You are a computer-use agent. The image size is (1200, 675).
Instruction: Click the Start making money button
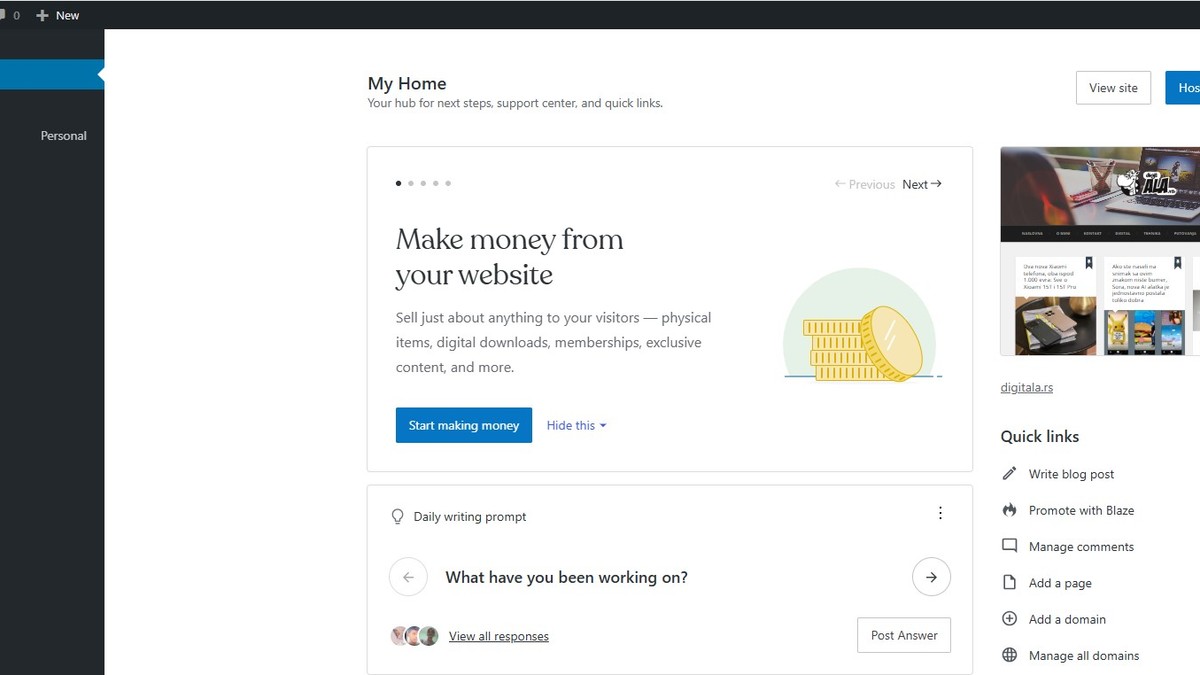click(464, 425)
